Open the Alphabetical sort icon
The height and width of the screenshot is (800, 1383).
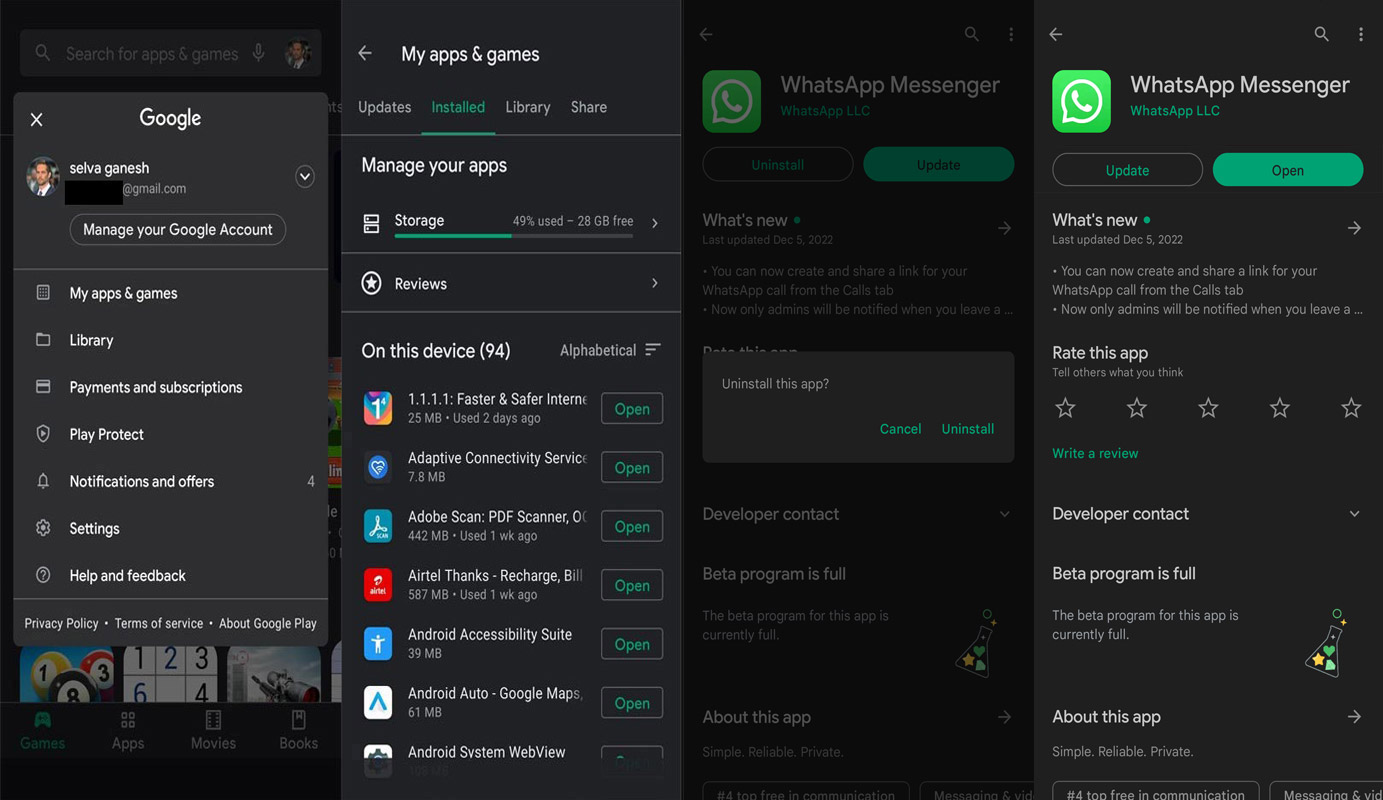[x=653, y=350]
